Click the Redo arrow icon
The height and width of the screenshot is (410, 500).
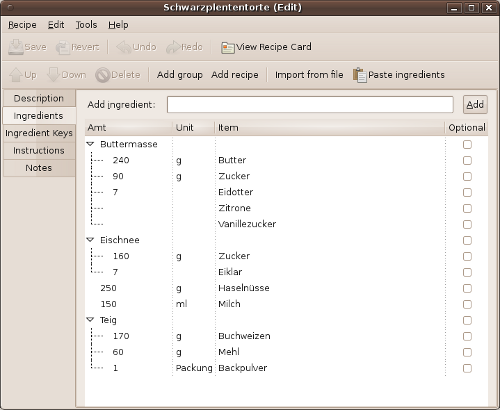point(173,47)
